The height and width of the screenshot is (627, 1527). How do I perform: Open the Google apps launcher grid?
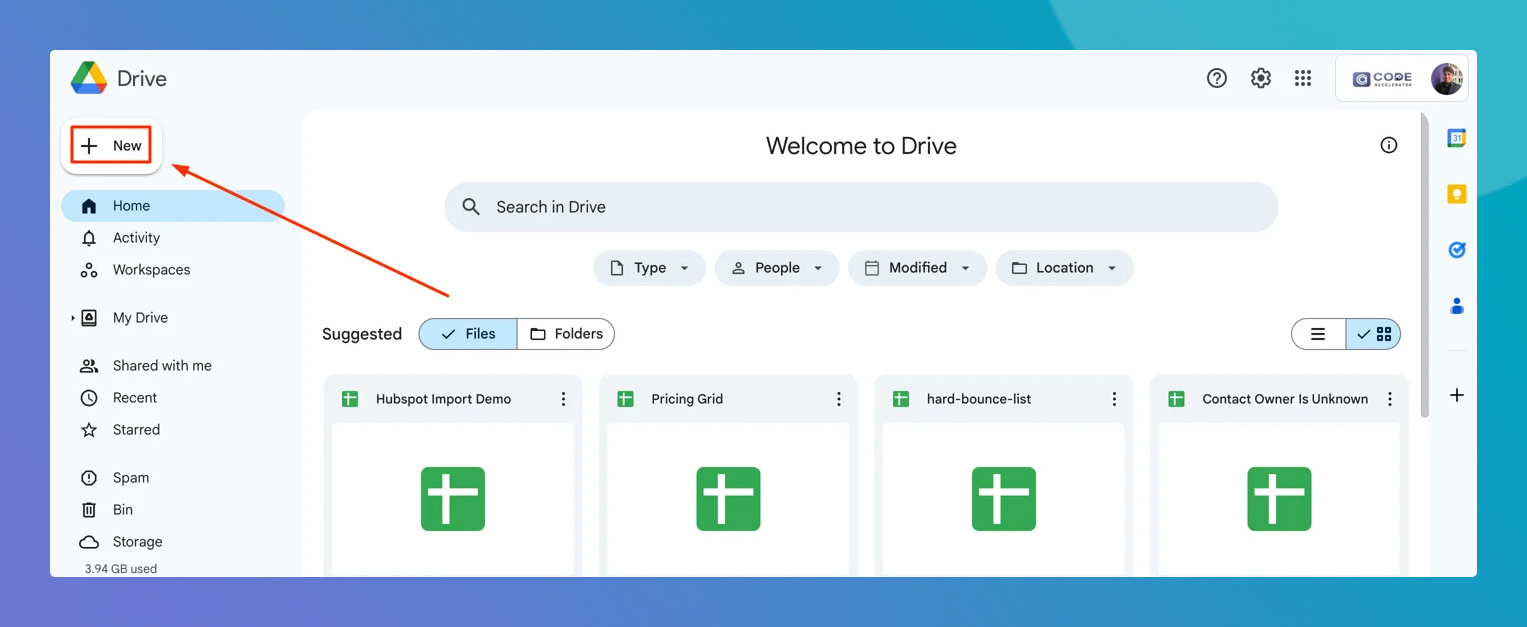tap(1303, 77)
